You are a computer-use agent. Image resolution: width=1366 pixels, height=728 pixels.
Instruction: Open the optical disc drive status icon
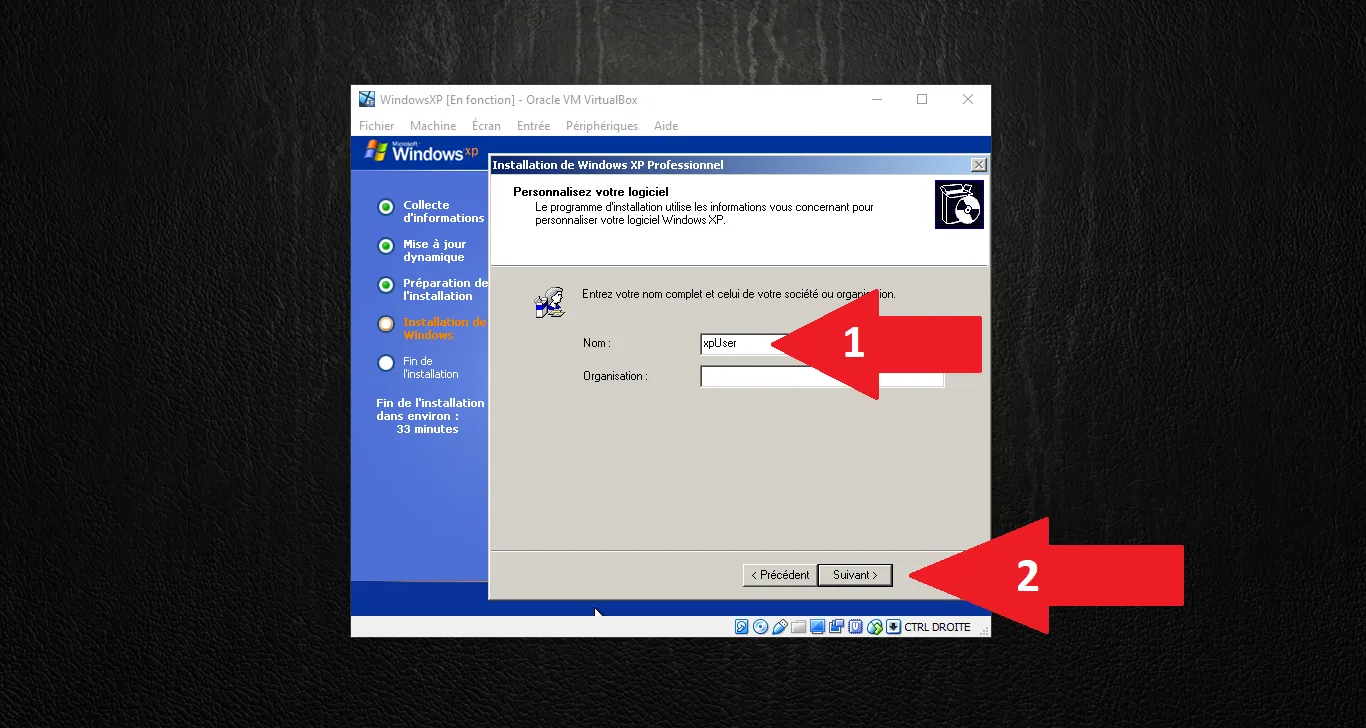pyautogui.click(x=760, y=627)
